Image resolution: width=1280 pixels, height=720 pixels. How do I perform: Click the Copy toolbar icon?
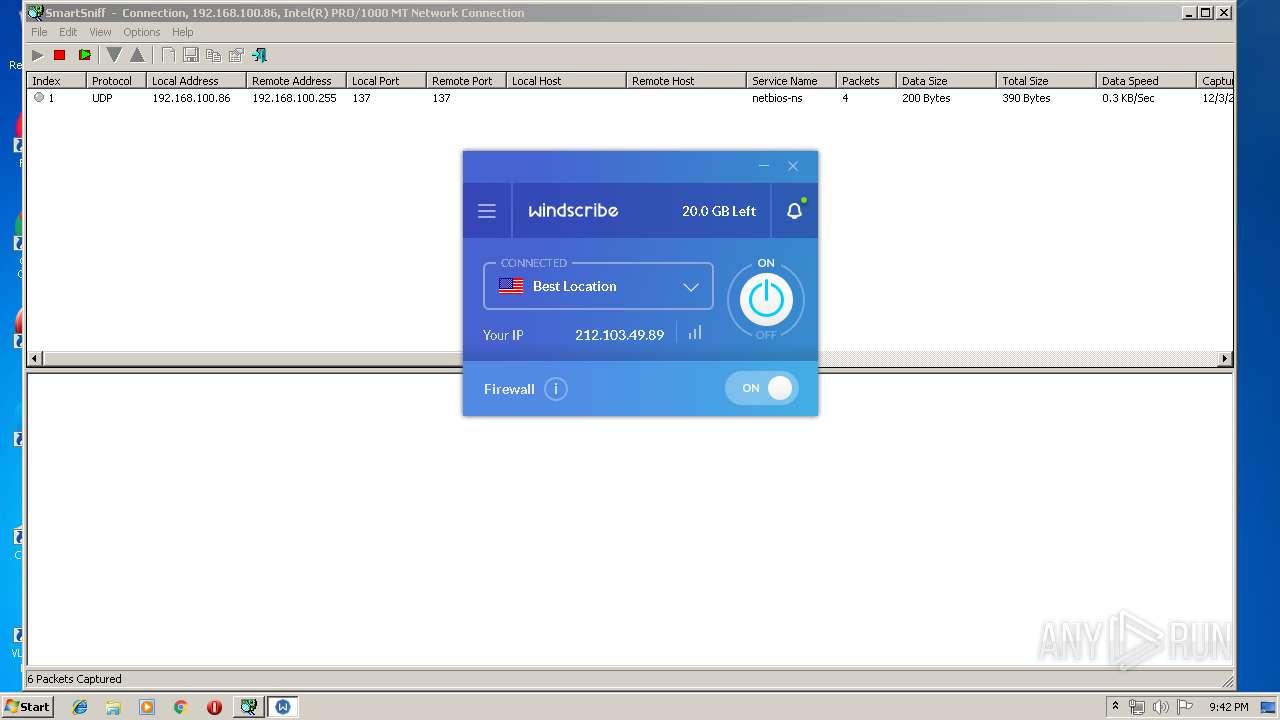pos(213,55)
